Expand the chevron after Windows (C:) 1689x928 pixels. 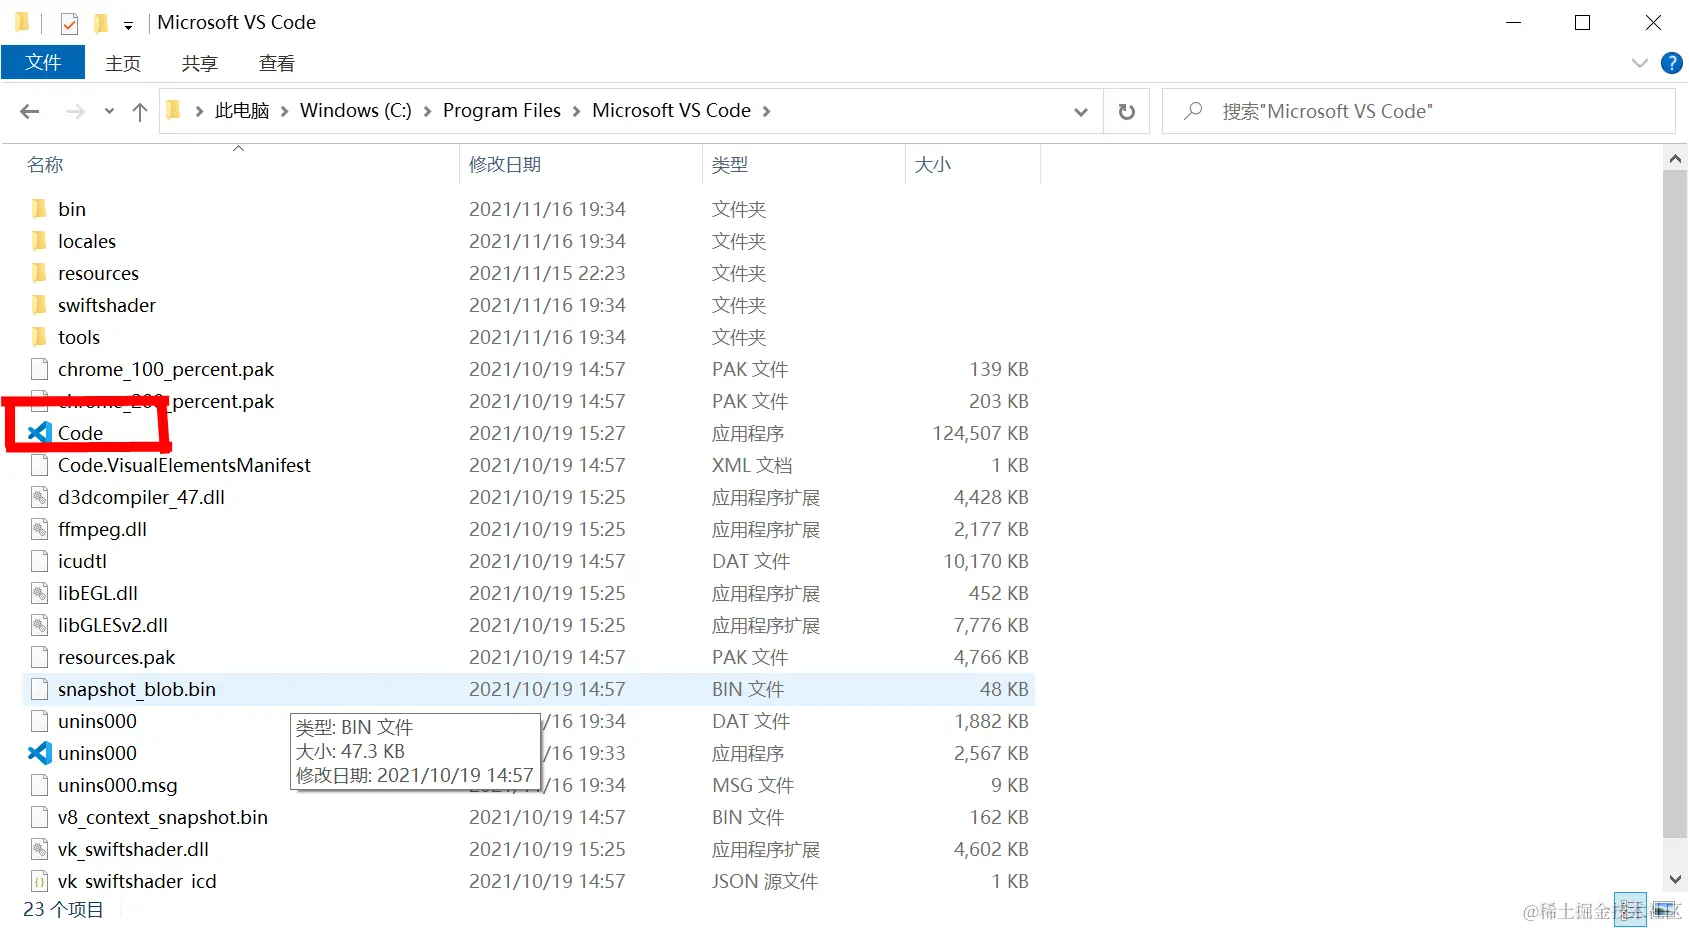(x=427, y=111)
